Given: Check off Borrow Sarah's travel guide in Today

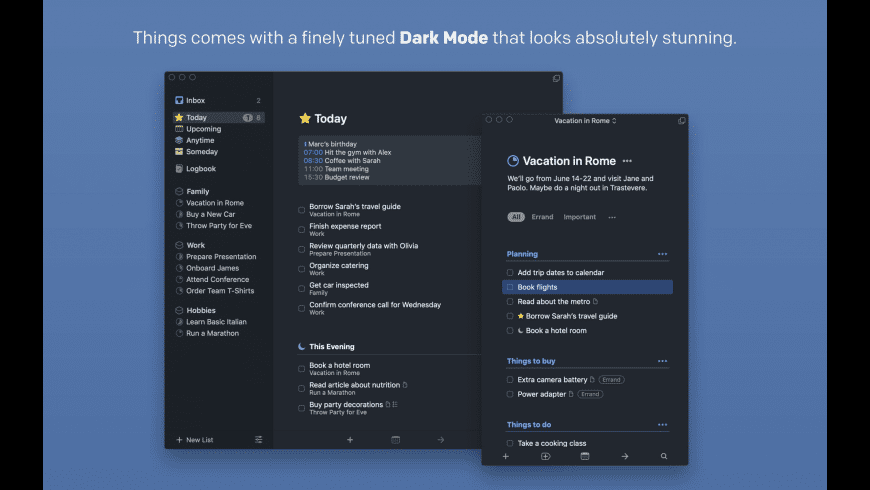Looking at the screenshot, I should [x=301, y=210].
